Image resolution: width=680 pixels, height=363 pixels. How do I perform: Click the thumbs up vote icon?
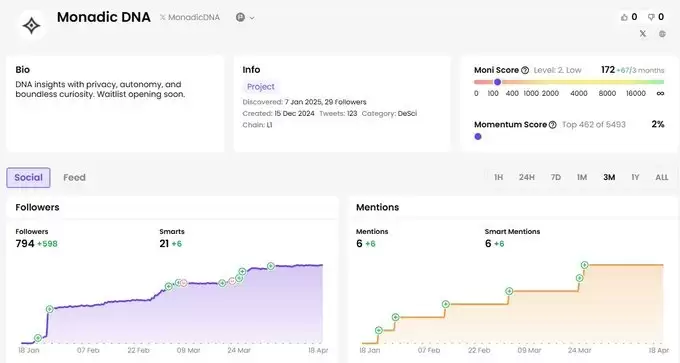click(624, 17)
